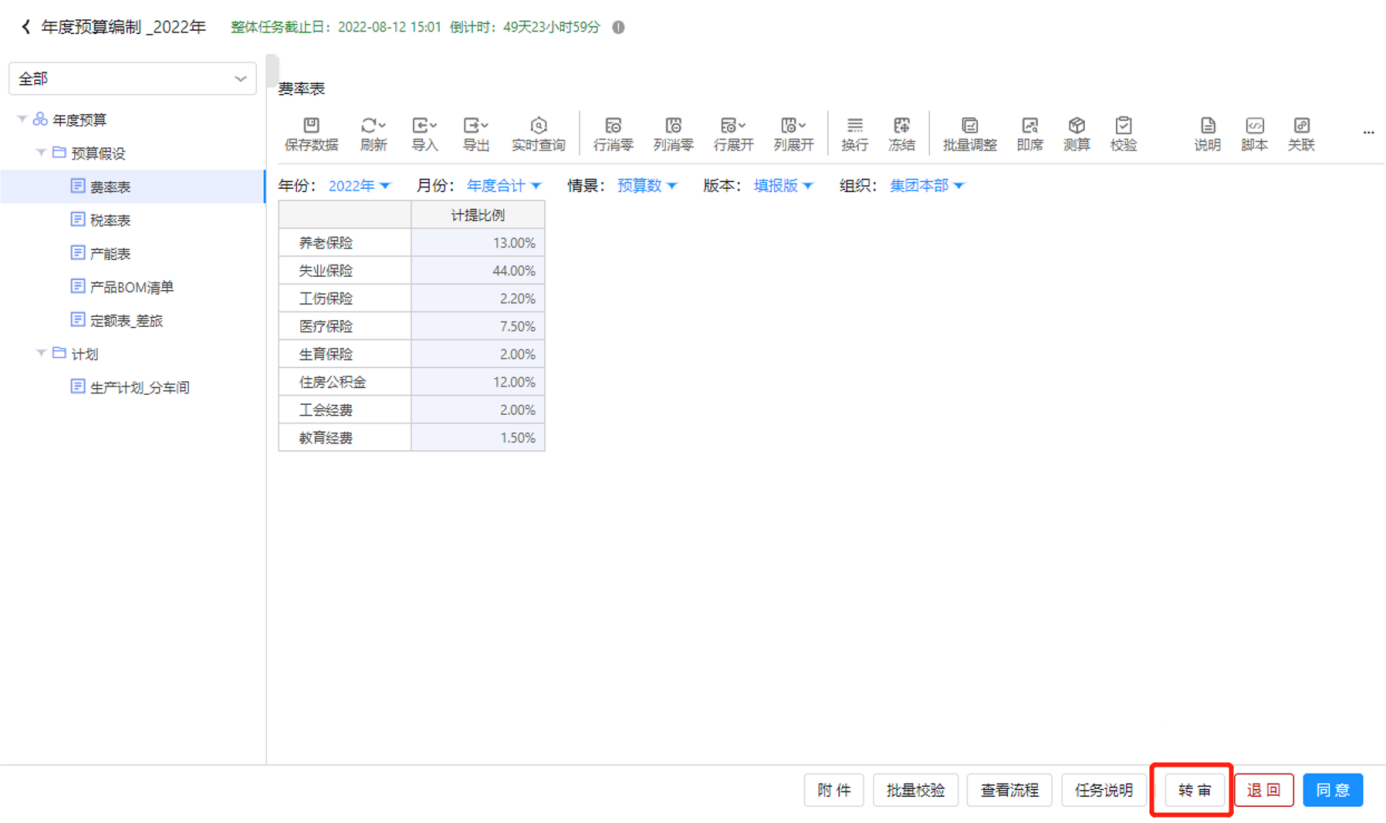Open the 版本 填报版 dropdown
This screenshot has width=1386, height=823.
tap(783, 186)
